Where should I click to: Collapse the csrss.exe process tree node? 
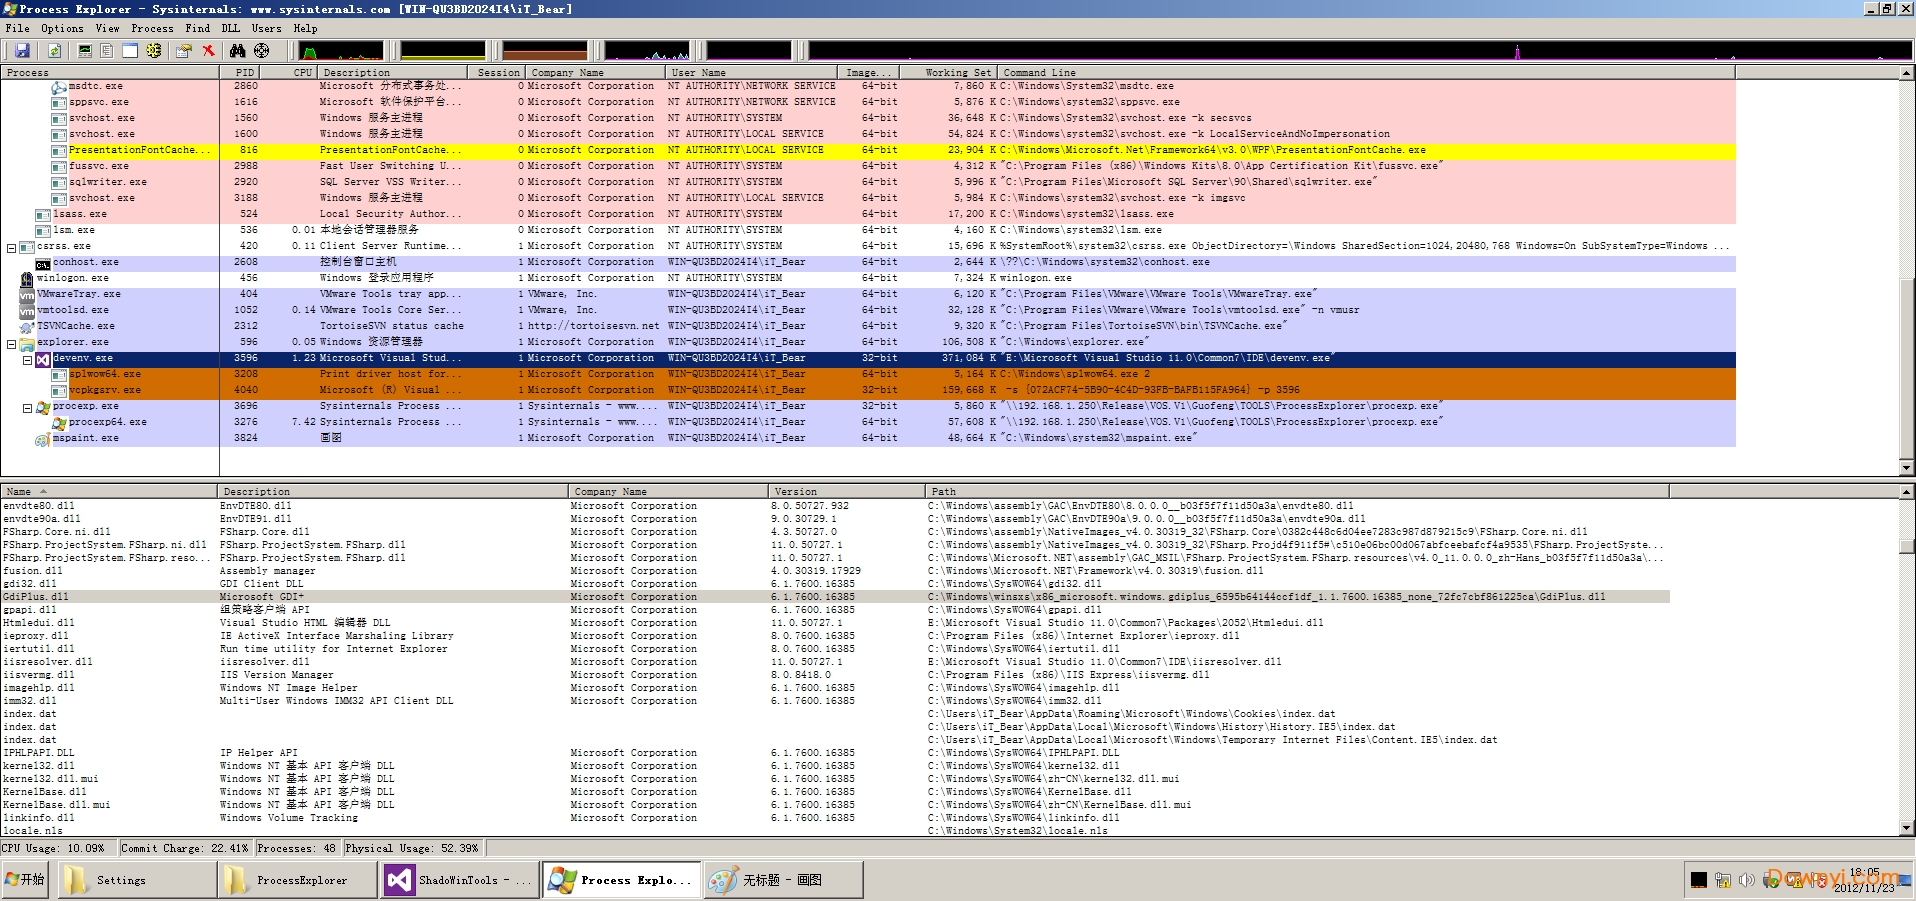pyautogui.click(x=12, y=247)
